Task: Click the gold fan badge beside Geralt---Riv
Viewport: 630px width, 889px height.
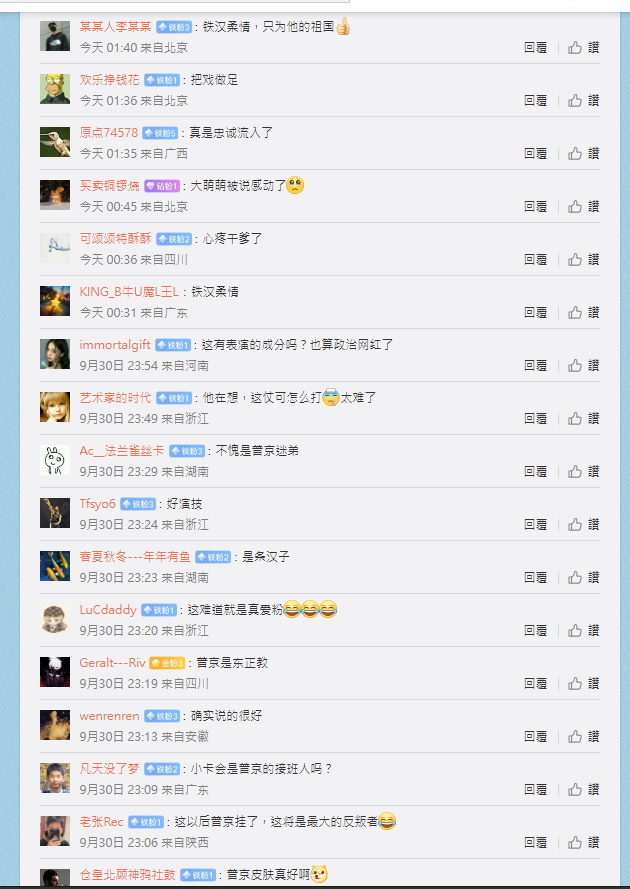Action: point(167,663)
